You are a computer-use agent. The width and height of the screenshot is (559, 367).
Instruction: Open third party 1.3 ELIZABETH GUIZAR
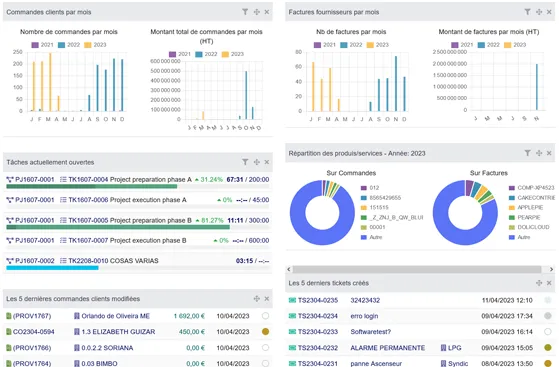point(114,332)
